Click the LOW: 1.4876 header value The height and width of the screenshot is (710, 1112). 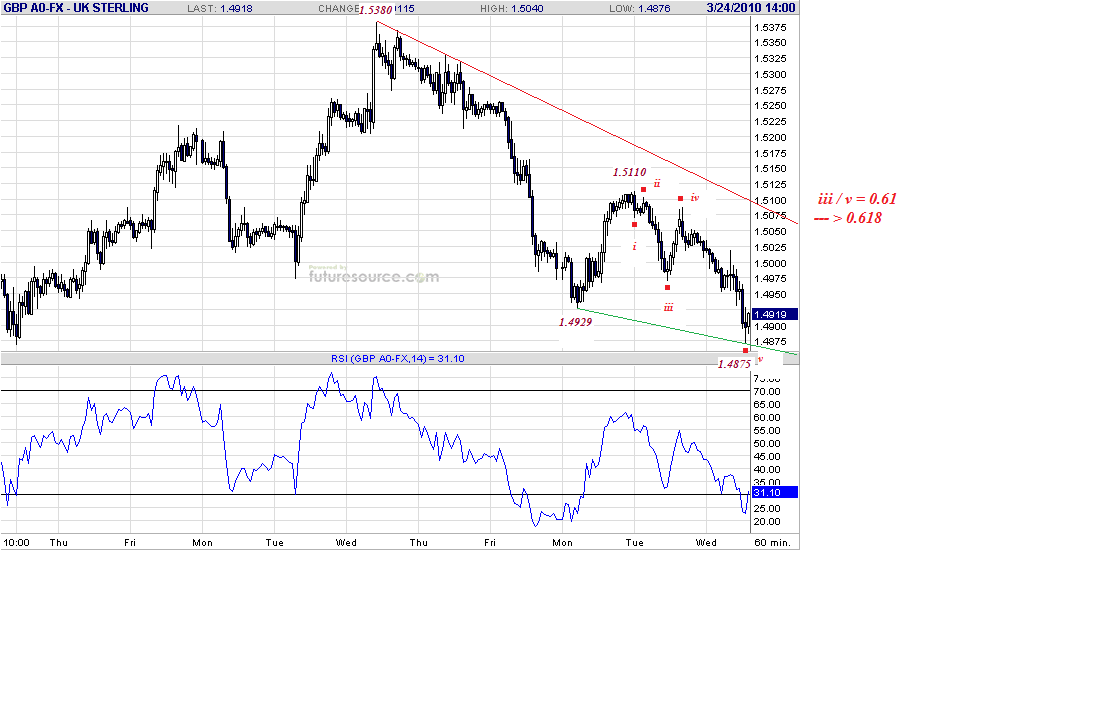[x=640, y=9]
